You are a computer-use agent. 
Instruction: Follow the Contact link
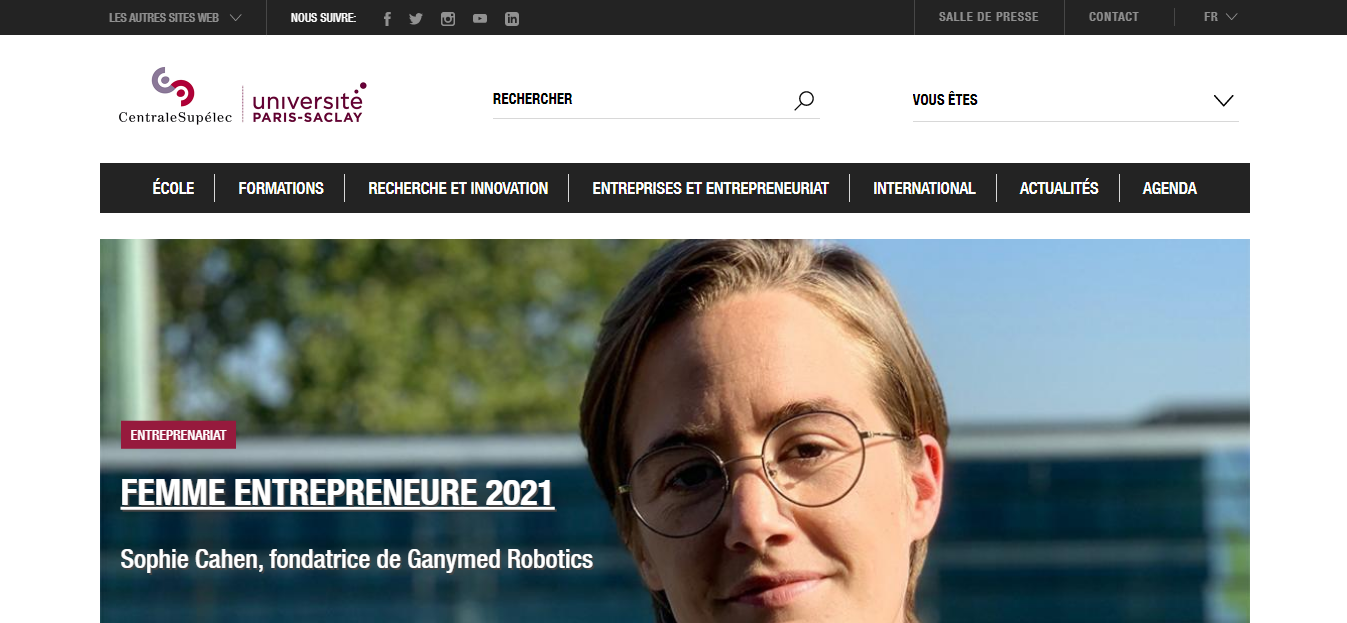coord(1113,17)
